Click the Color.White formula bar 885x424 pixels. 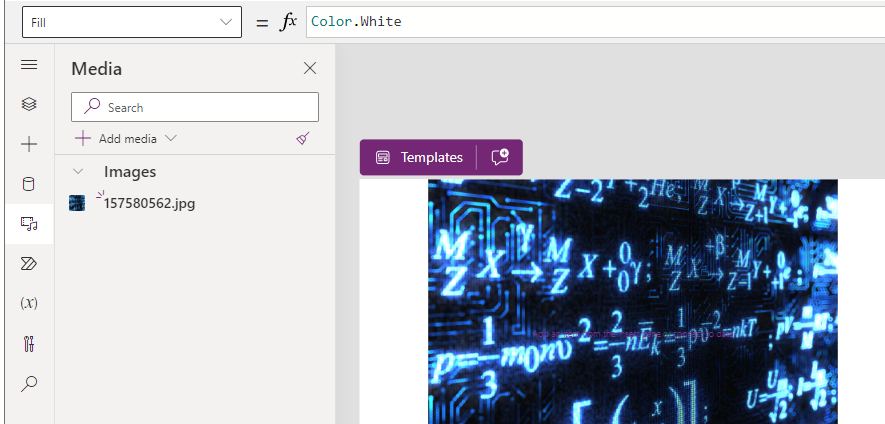point(595,22)
